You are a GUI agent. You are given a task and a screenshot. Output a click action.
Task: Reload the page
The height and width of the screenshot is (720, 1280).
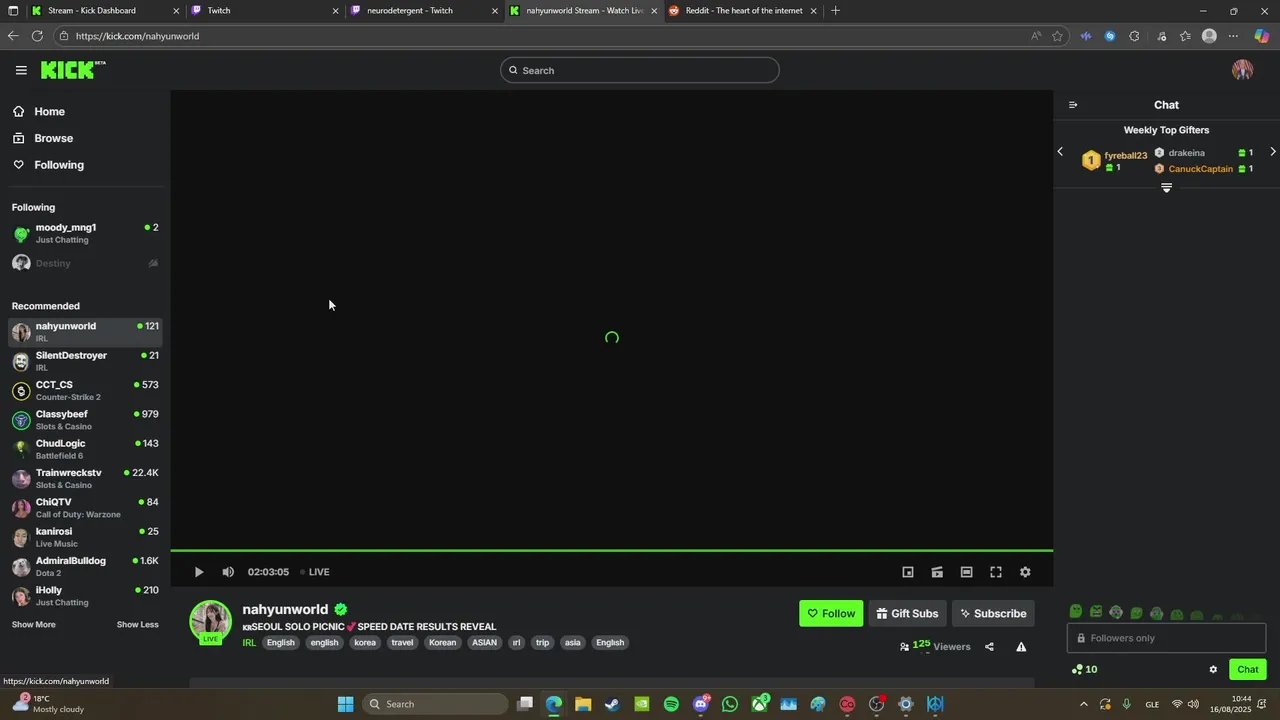pos(37,36)
